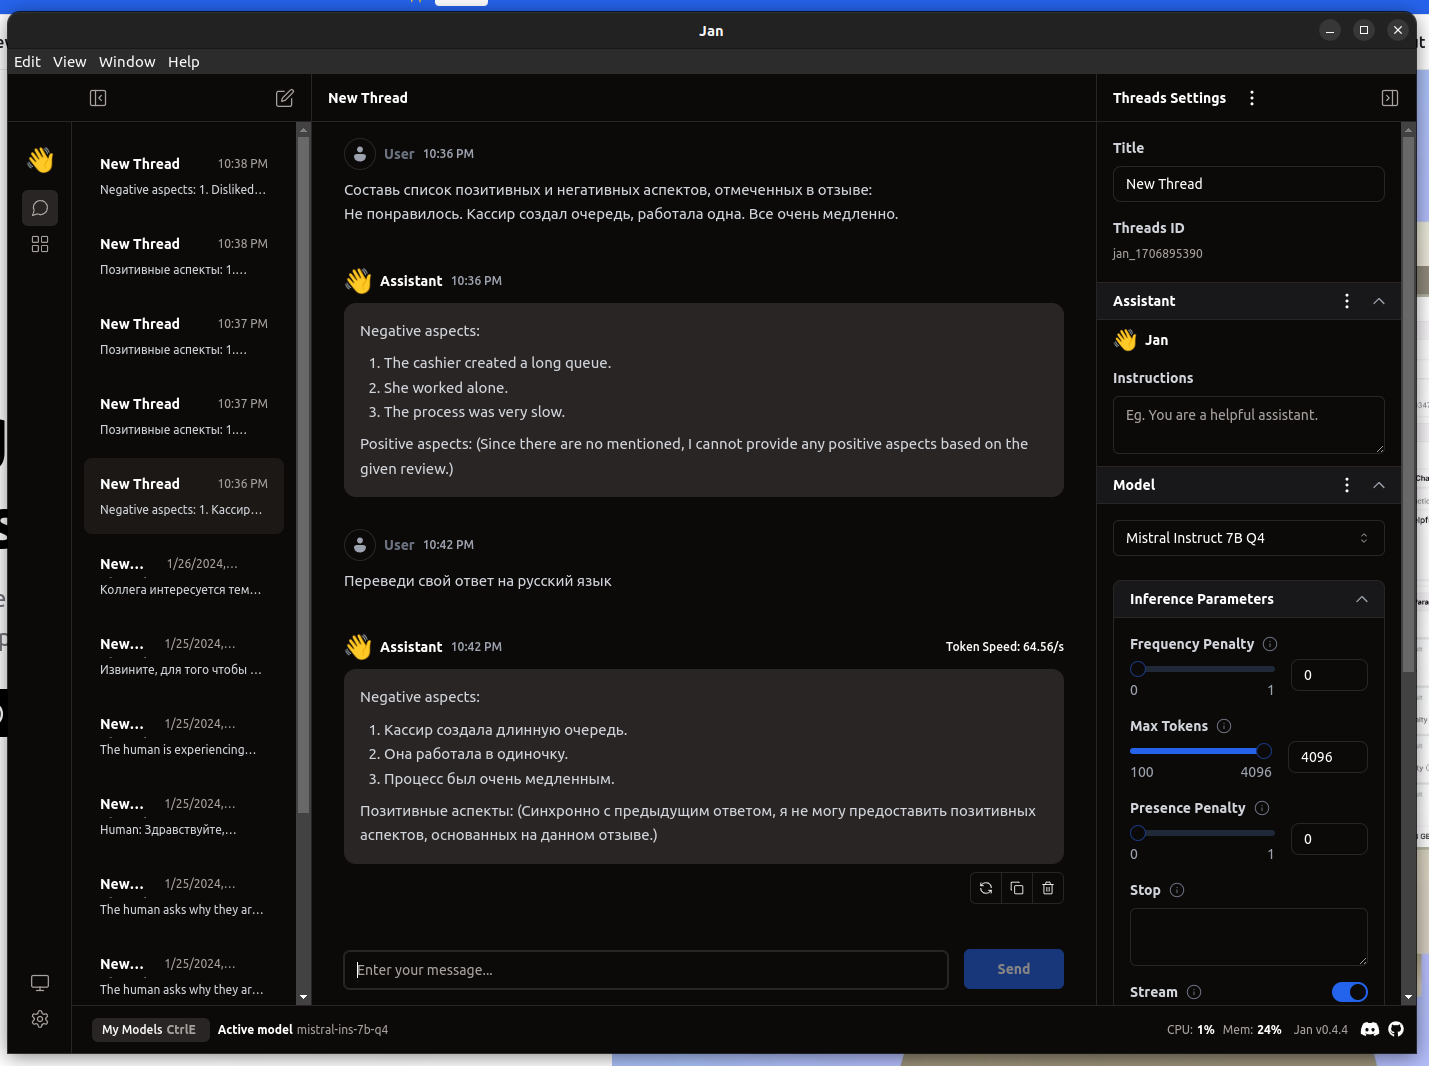Click the Jan v0.4.4 version label
The image size is (1429, 1066).
tap(1321, 1030)
